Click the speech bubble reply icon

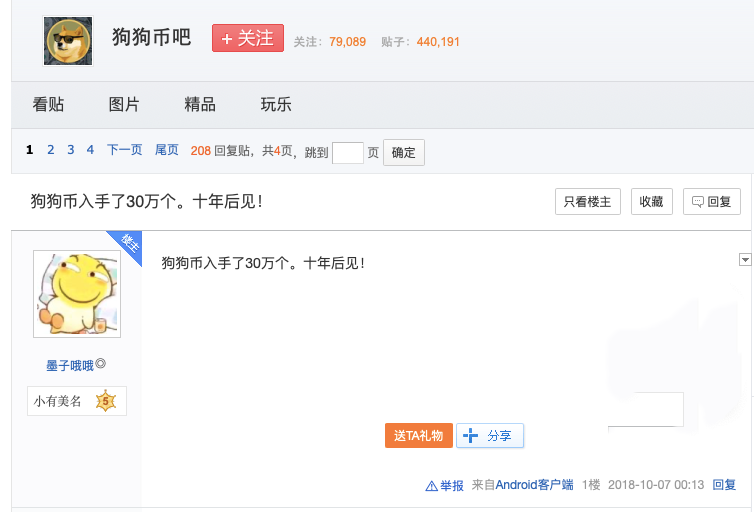698,201
